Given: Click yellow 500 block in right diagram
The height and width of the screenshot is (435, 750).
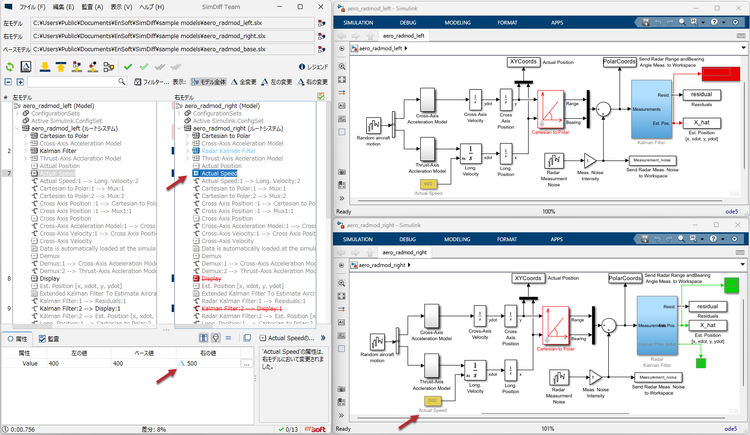Looking at the screenshot, I should [x=432, y=401].
